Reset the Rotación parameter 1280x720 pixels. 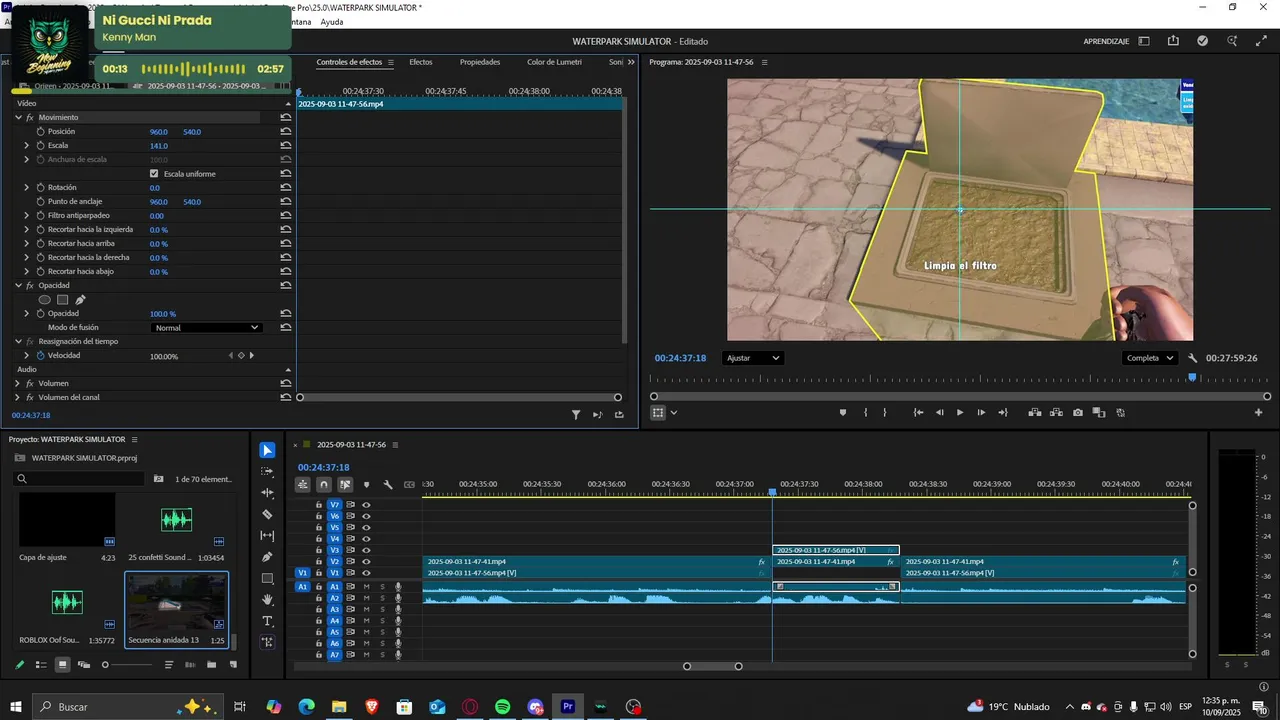pyautogui.click(x=286, y=188)
